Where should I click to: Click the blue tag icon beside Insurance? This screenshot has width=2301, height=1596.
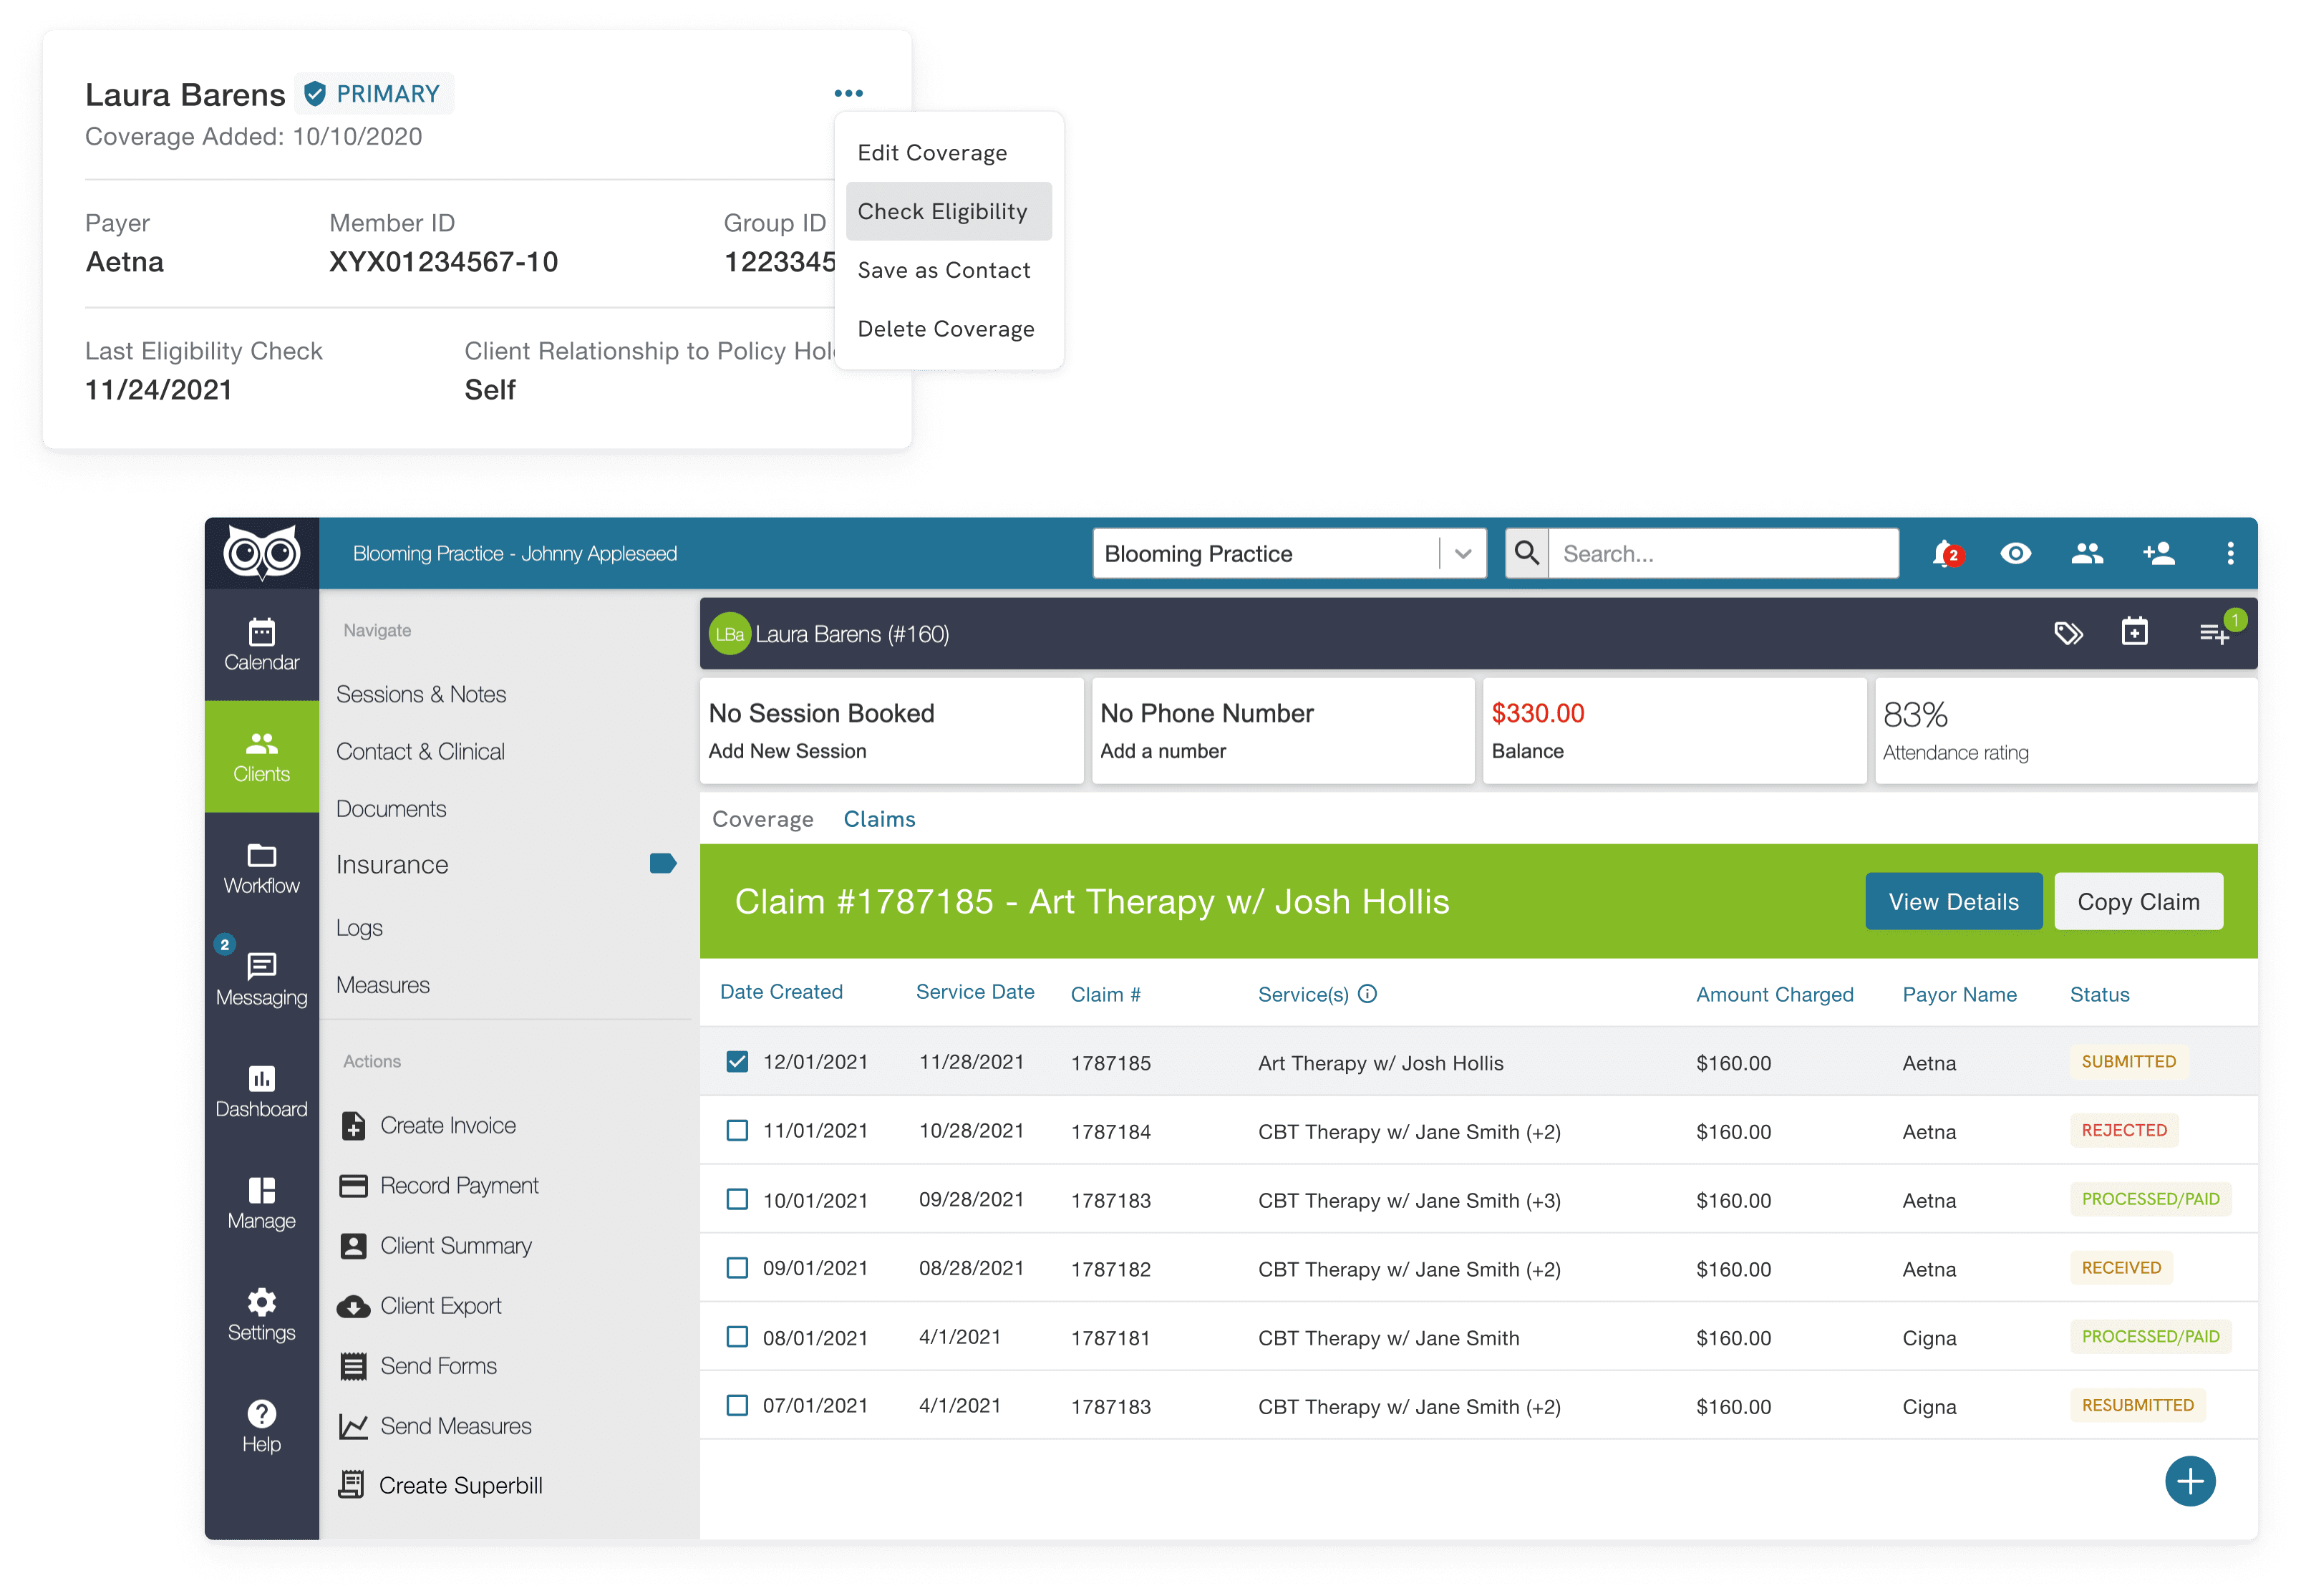[x=662, y=863]
